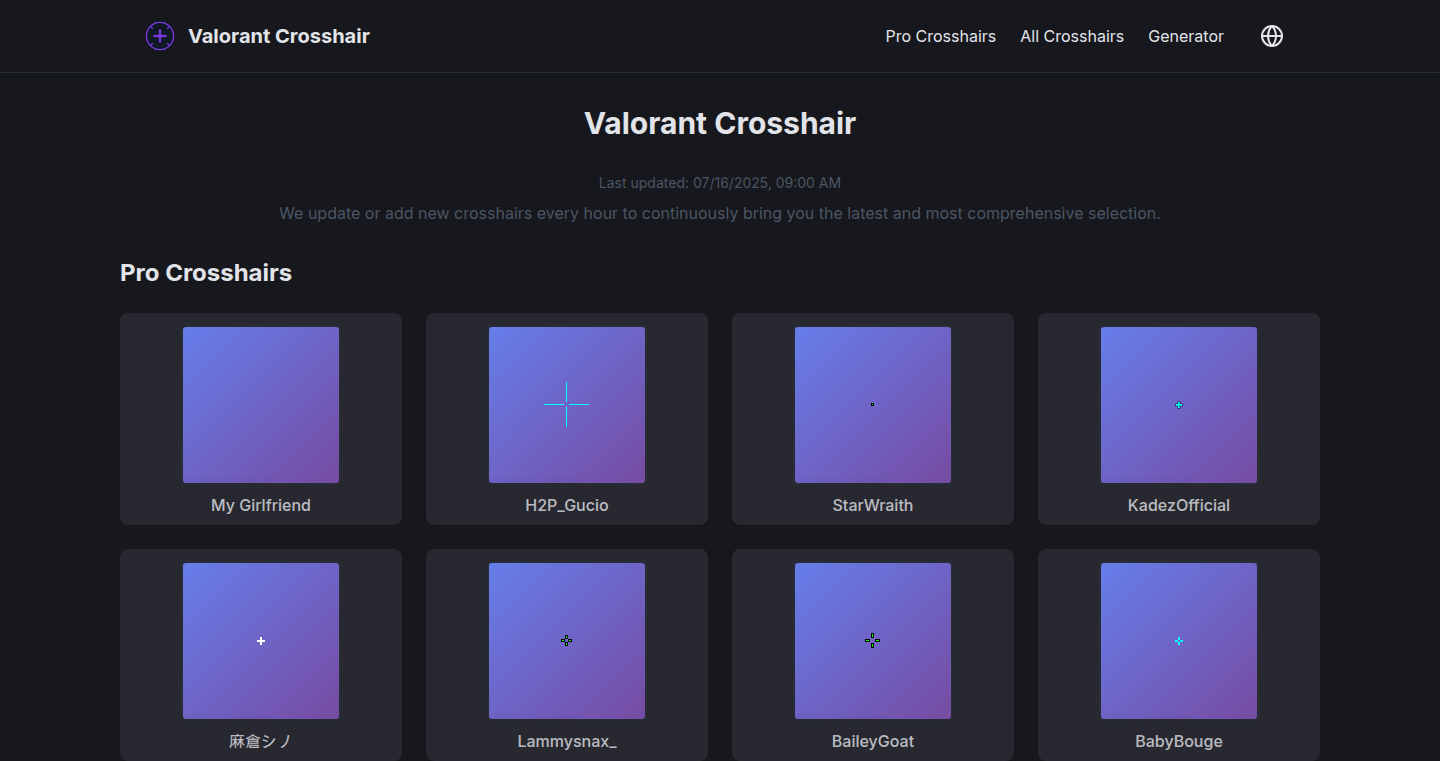Click the BaileyGoat name label
The image size is (1440, 761).
click(x=873, y=741)
